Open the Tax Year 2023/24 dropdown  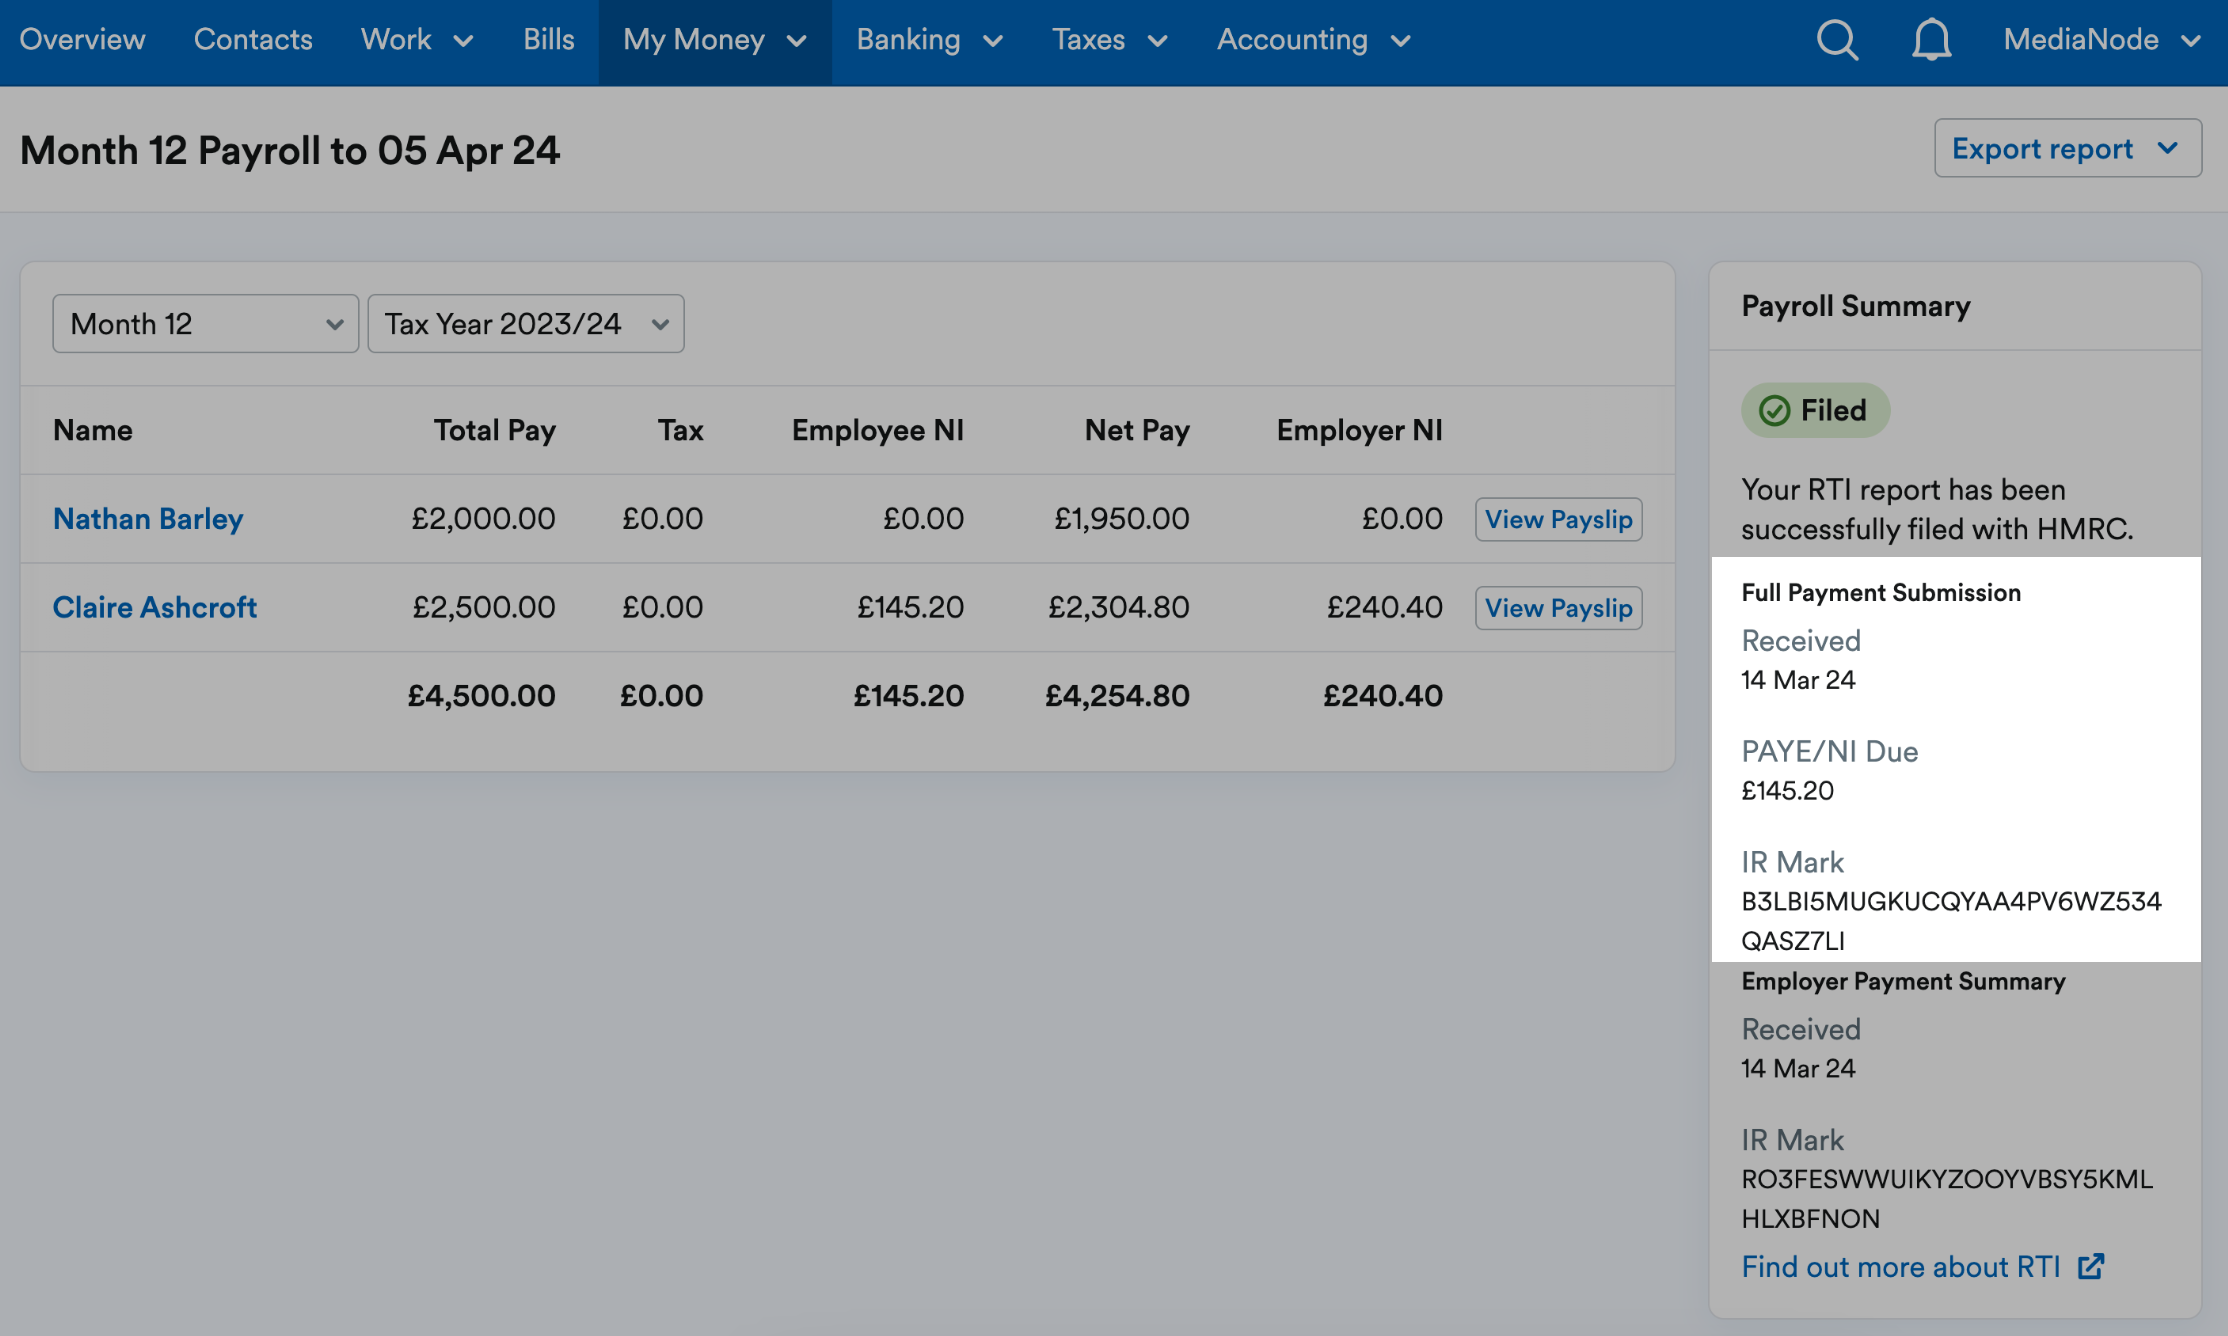tap(526, 323)
